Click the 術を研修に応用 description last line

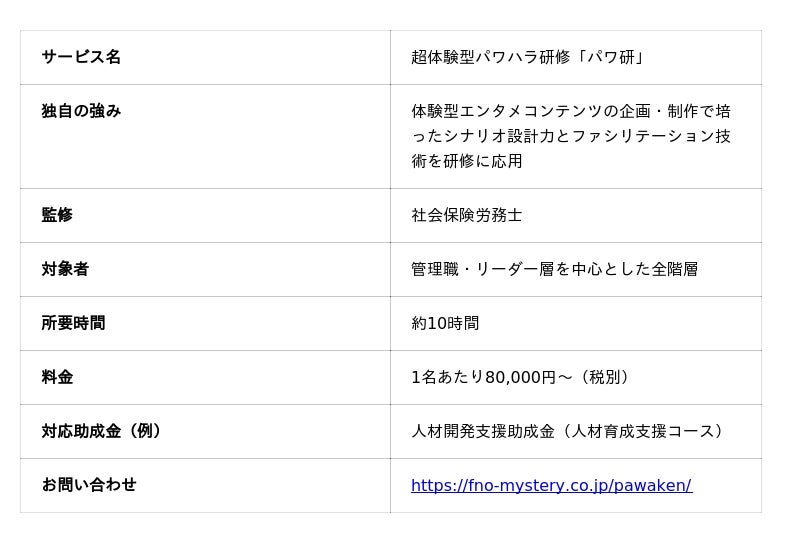tap(467, 161)
